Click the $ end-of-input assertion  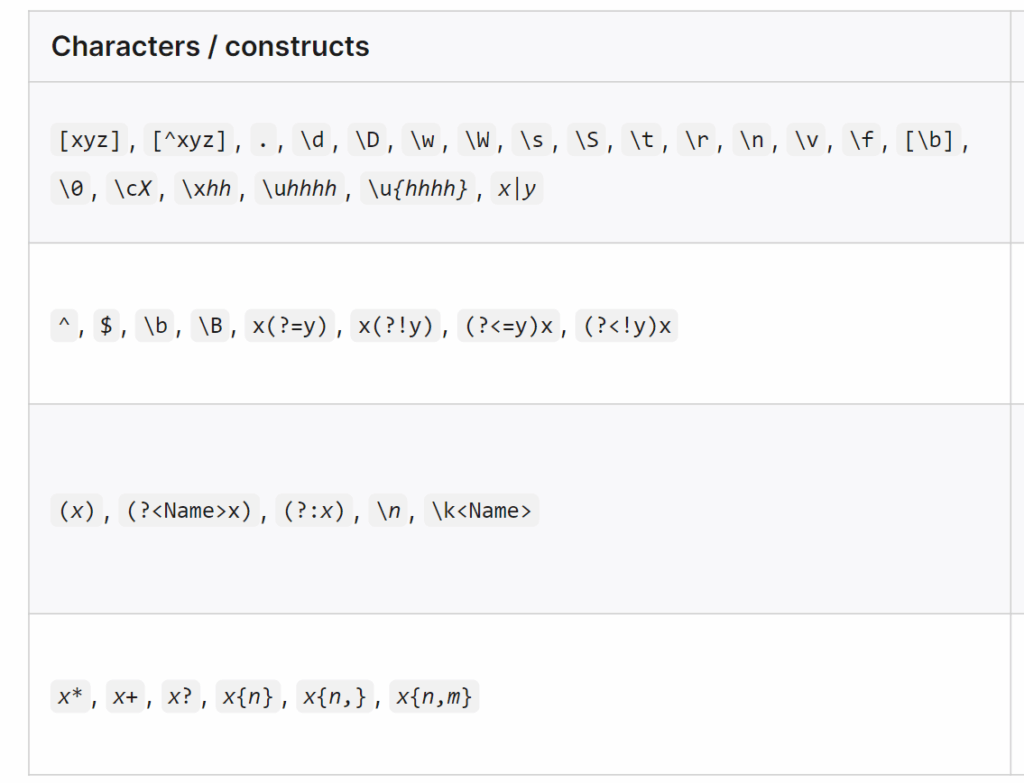[x=105, y=327]
